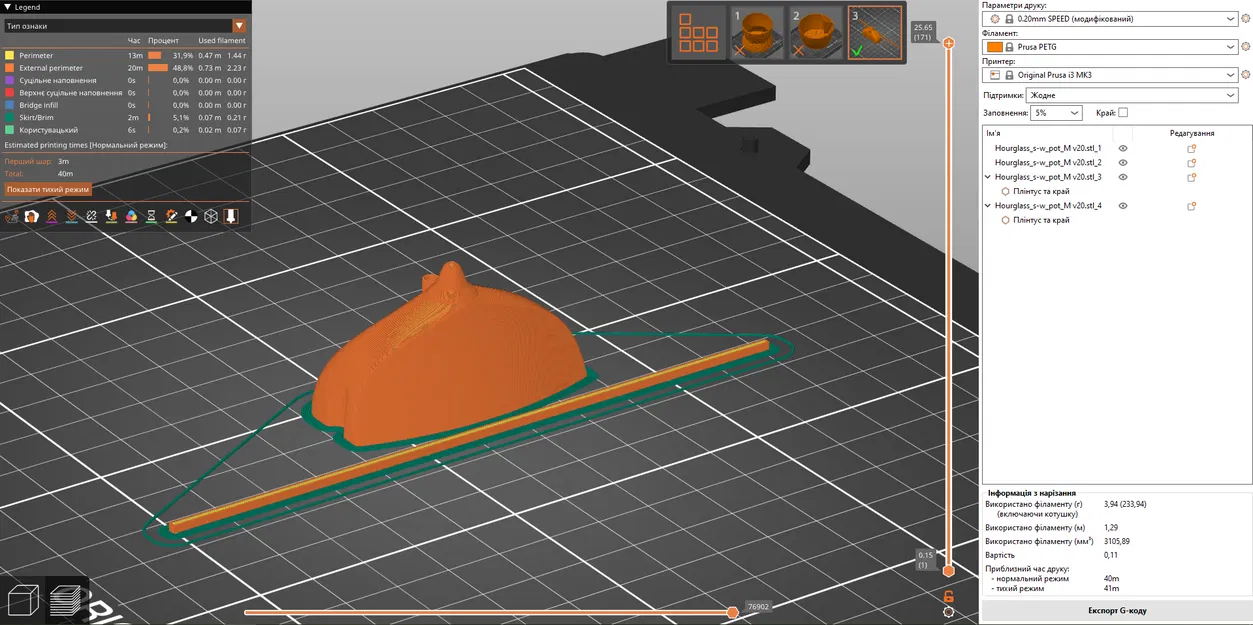Click Експорт G-коду button

tap(1117, 610)
